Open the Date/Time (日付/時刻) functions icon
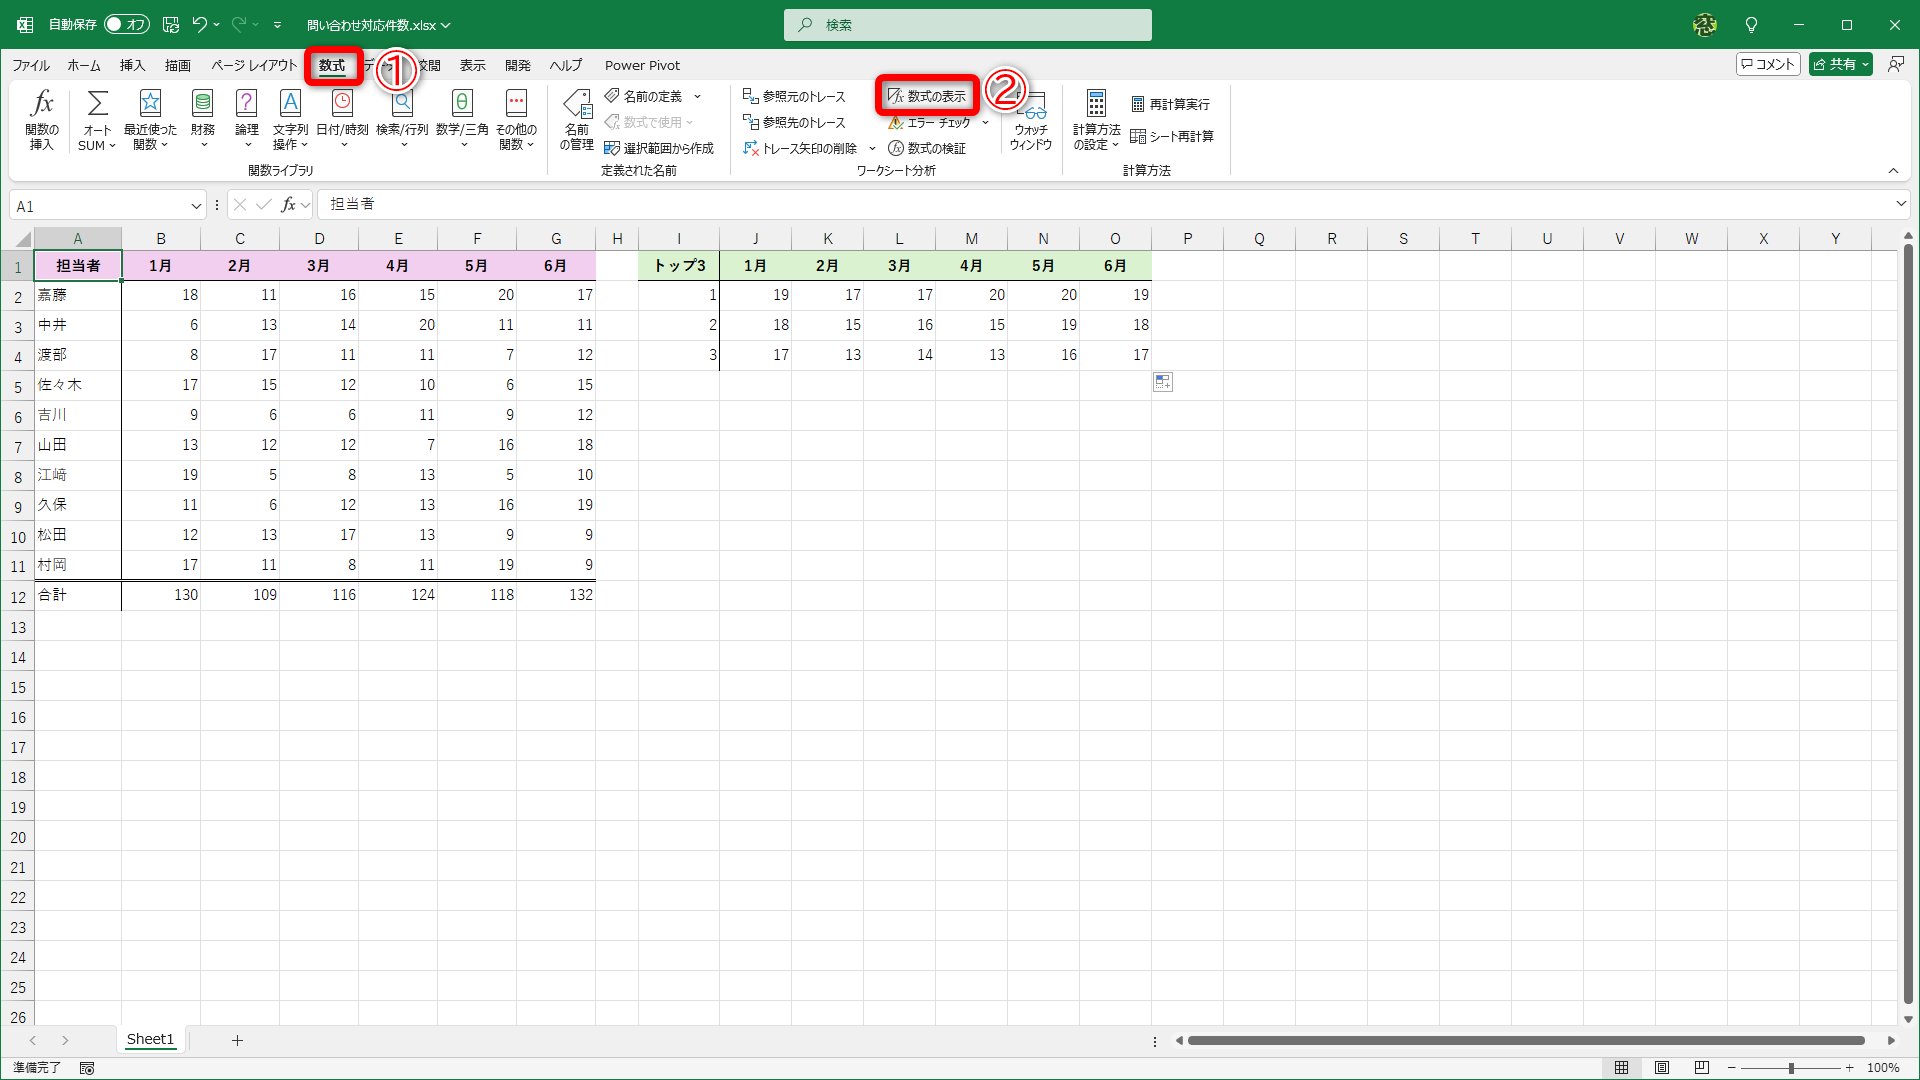 [342, 118]
